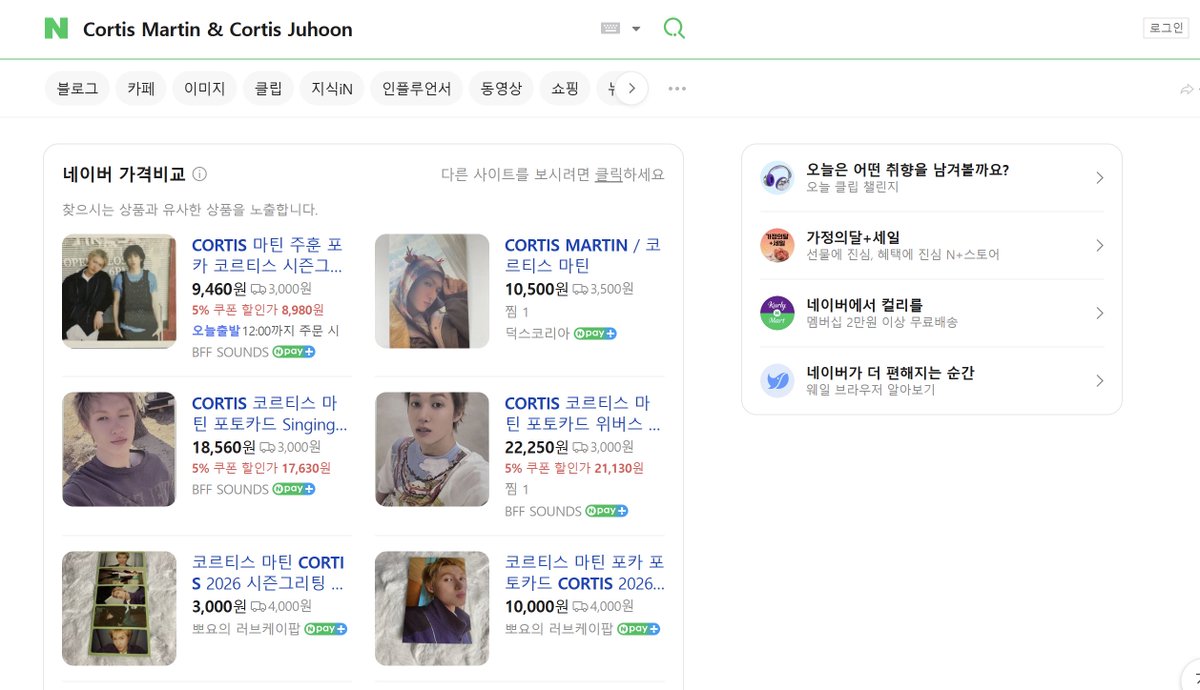Open 오늘은 어떤 취향을 남겨볼까? link
The width and height of the screenshot is (1200, 690).
coord(908,170)
